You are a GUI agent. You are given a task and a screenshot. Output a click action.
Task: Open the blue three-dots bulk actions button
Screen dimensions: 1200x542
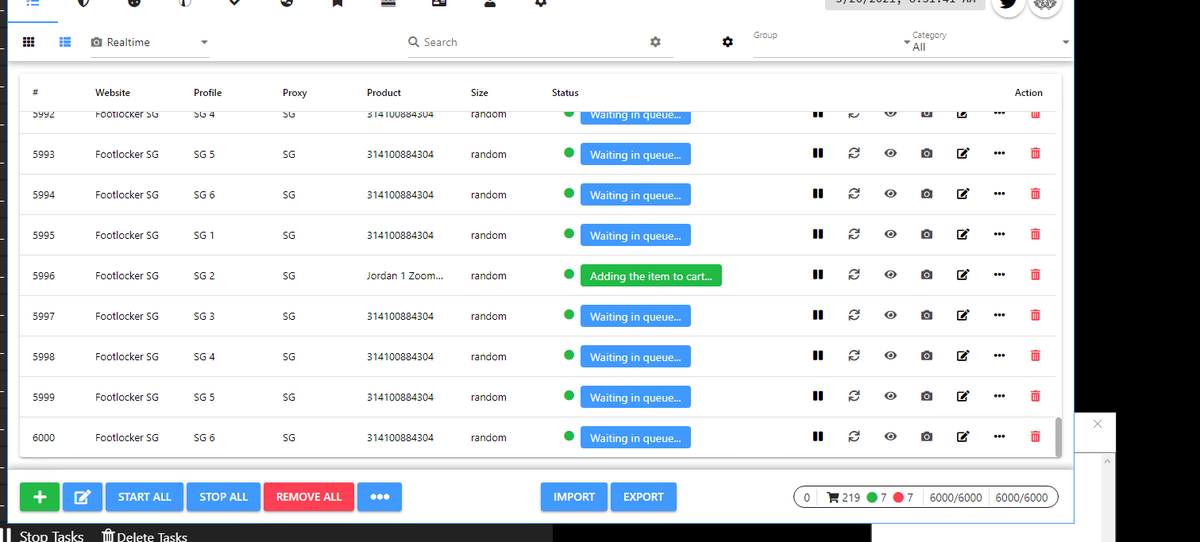(379, 497)
